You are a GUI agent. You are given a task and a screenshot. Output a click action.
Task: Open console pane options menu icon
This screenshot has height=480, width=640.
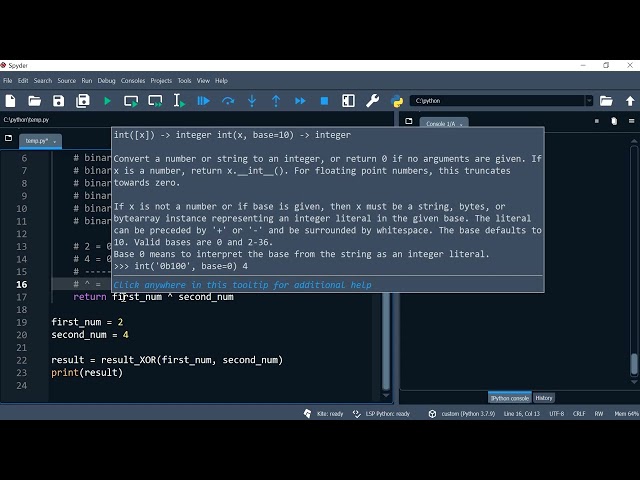pyautogui.click(x=631, y=121)
